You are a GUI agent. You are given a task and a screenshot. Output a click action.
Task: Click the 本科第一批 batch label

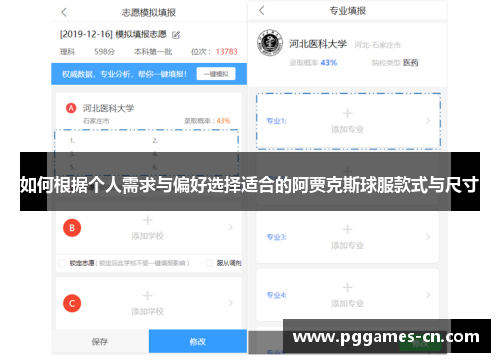tap(153, 52)
